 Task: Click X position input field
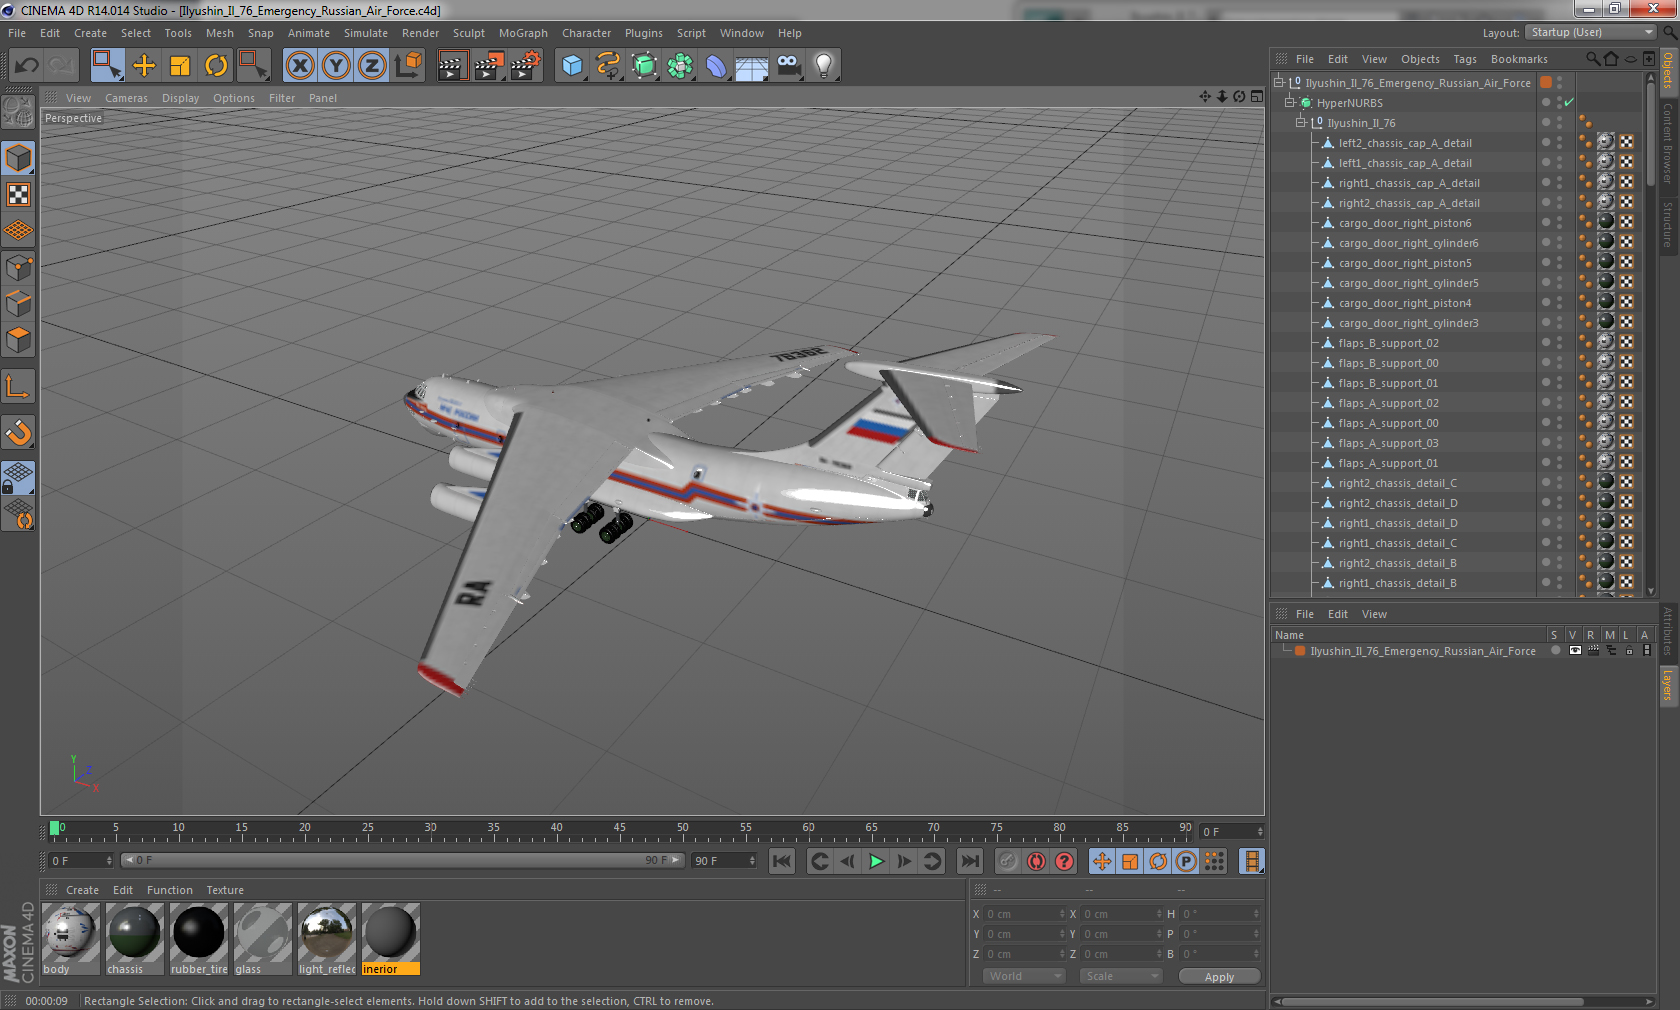(x=1024, y=914)
